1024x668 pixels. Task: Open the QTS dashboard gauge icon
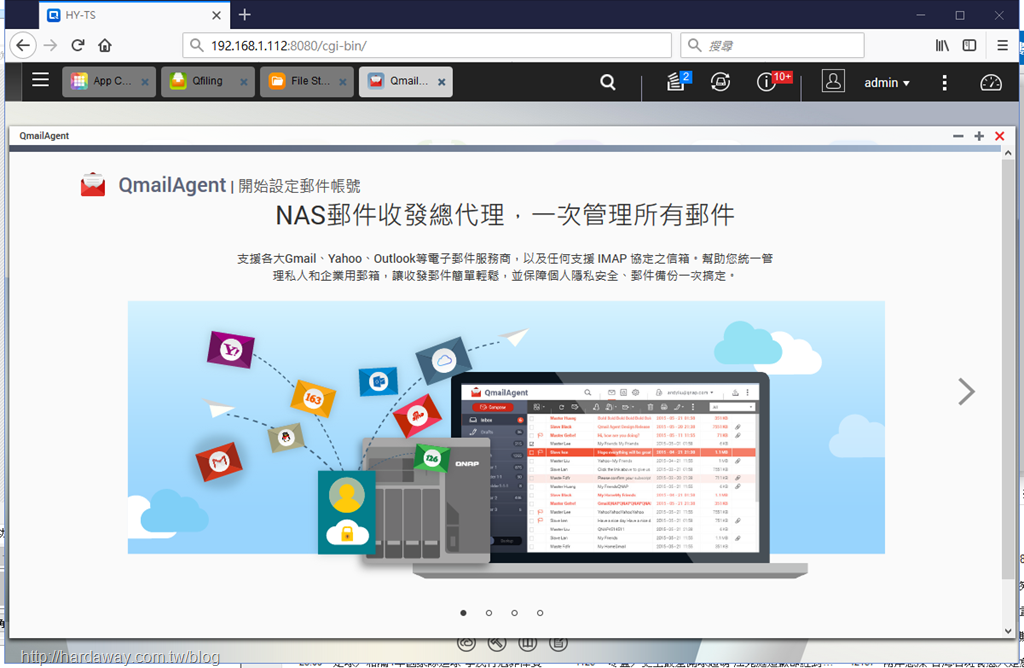coord(991,82)
